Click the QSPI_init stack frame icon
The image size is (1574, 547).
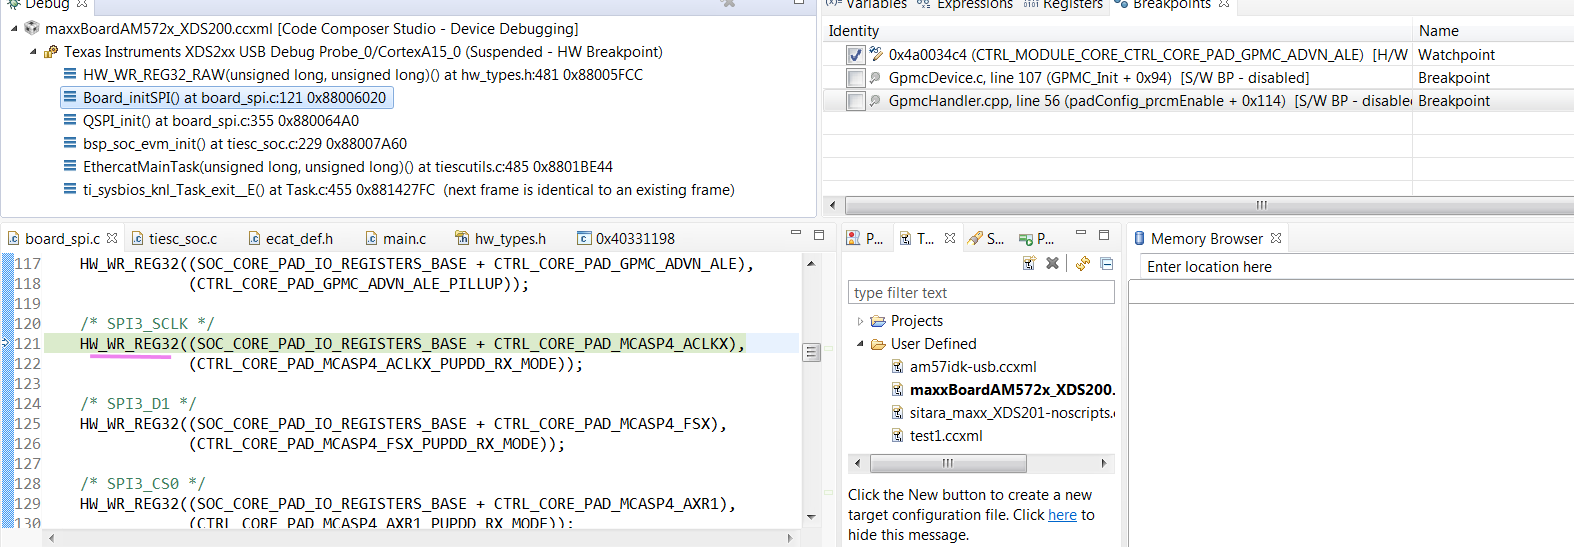tap(70, 120)
